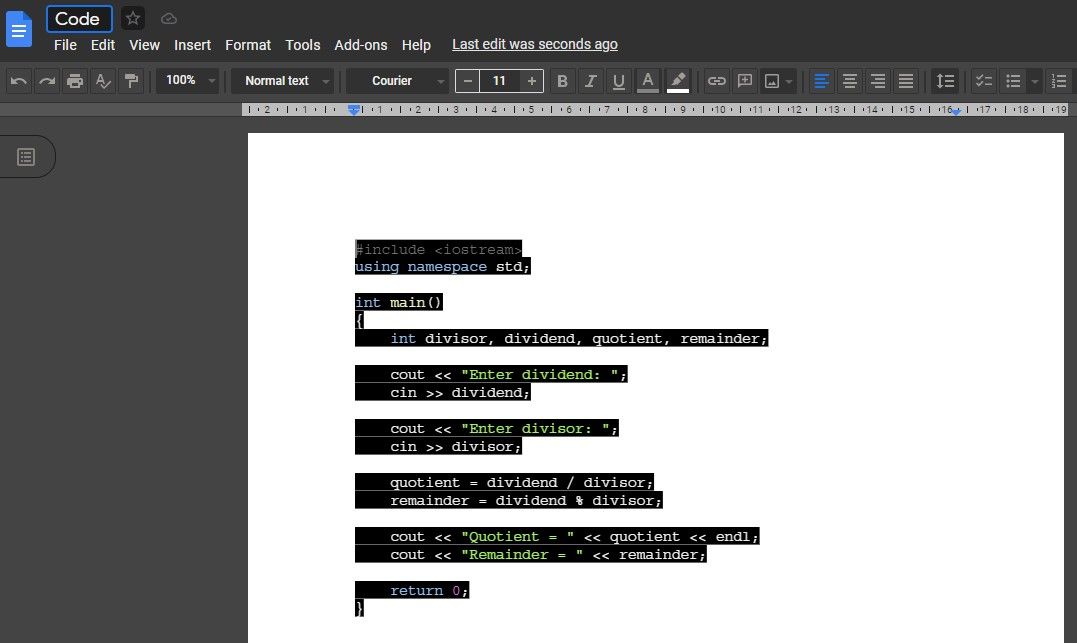Image resolution: width=1077 pixels, height=643 pixels.
Task: Open the Insert image icon
Action: 772,81
